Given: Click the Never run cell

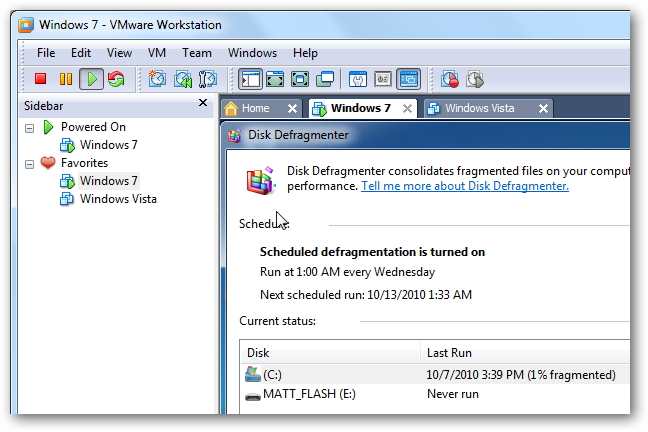Looking at the screenshot, I should click(x=453, y=394).
